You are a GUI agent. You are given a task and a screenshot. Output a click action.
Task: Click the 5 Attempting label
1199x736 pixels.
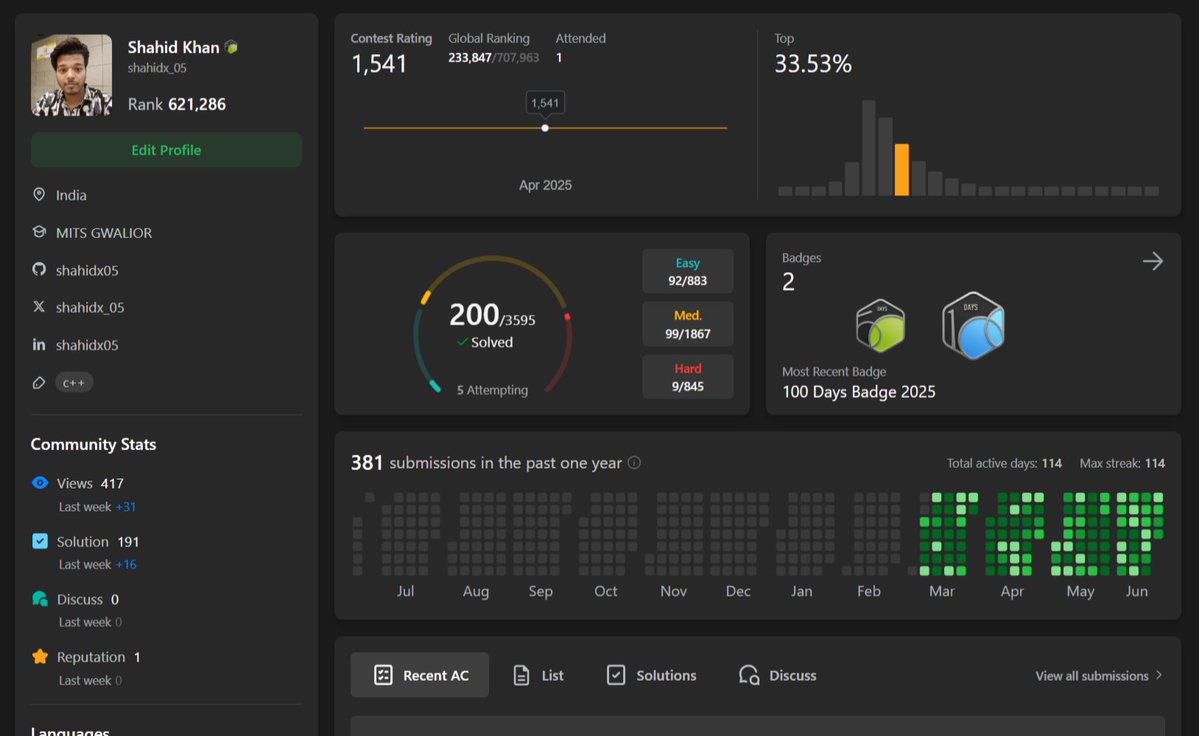tap(492, 390)
